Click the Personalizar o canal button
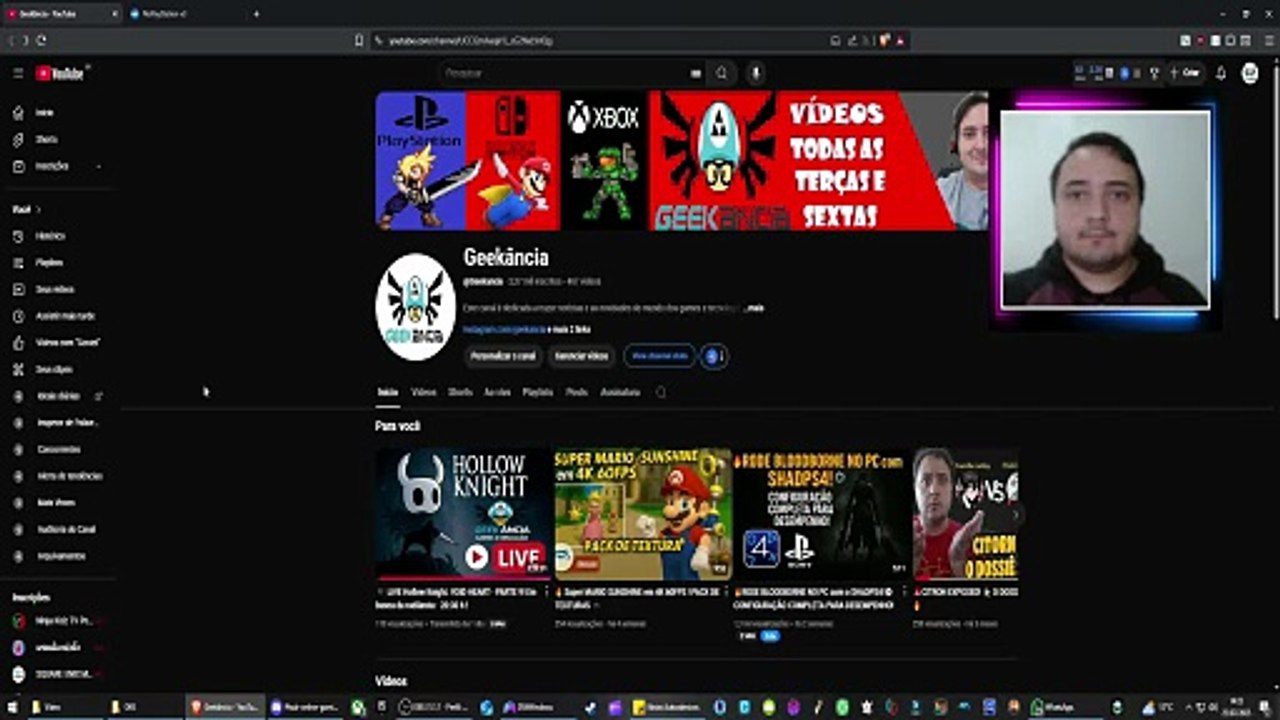 [x=503, y=356]
